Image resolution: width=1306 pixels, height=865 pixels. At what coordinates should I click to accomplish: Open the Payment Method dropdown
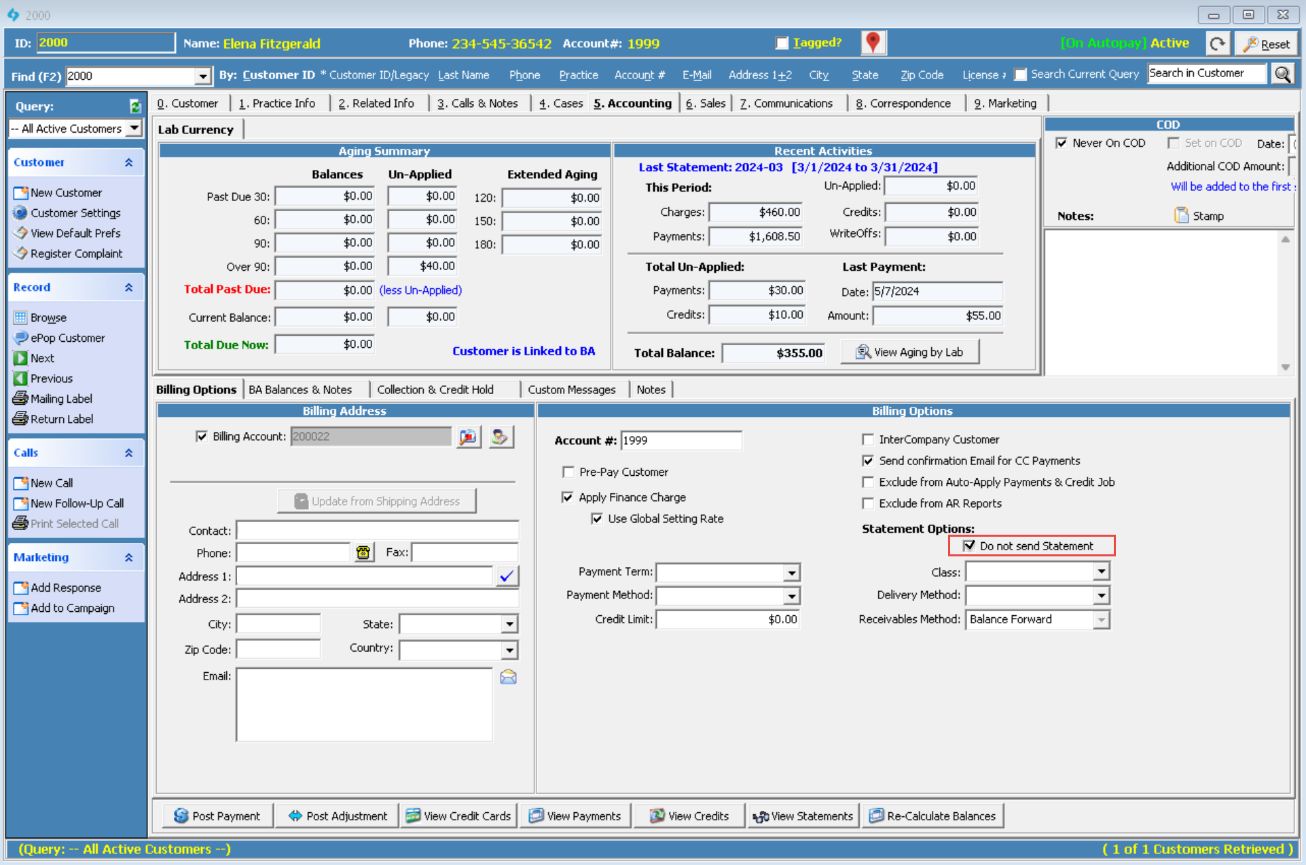coord(793,596)
